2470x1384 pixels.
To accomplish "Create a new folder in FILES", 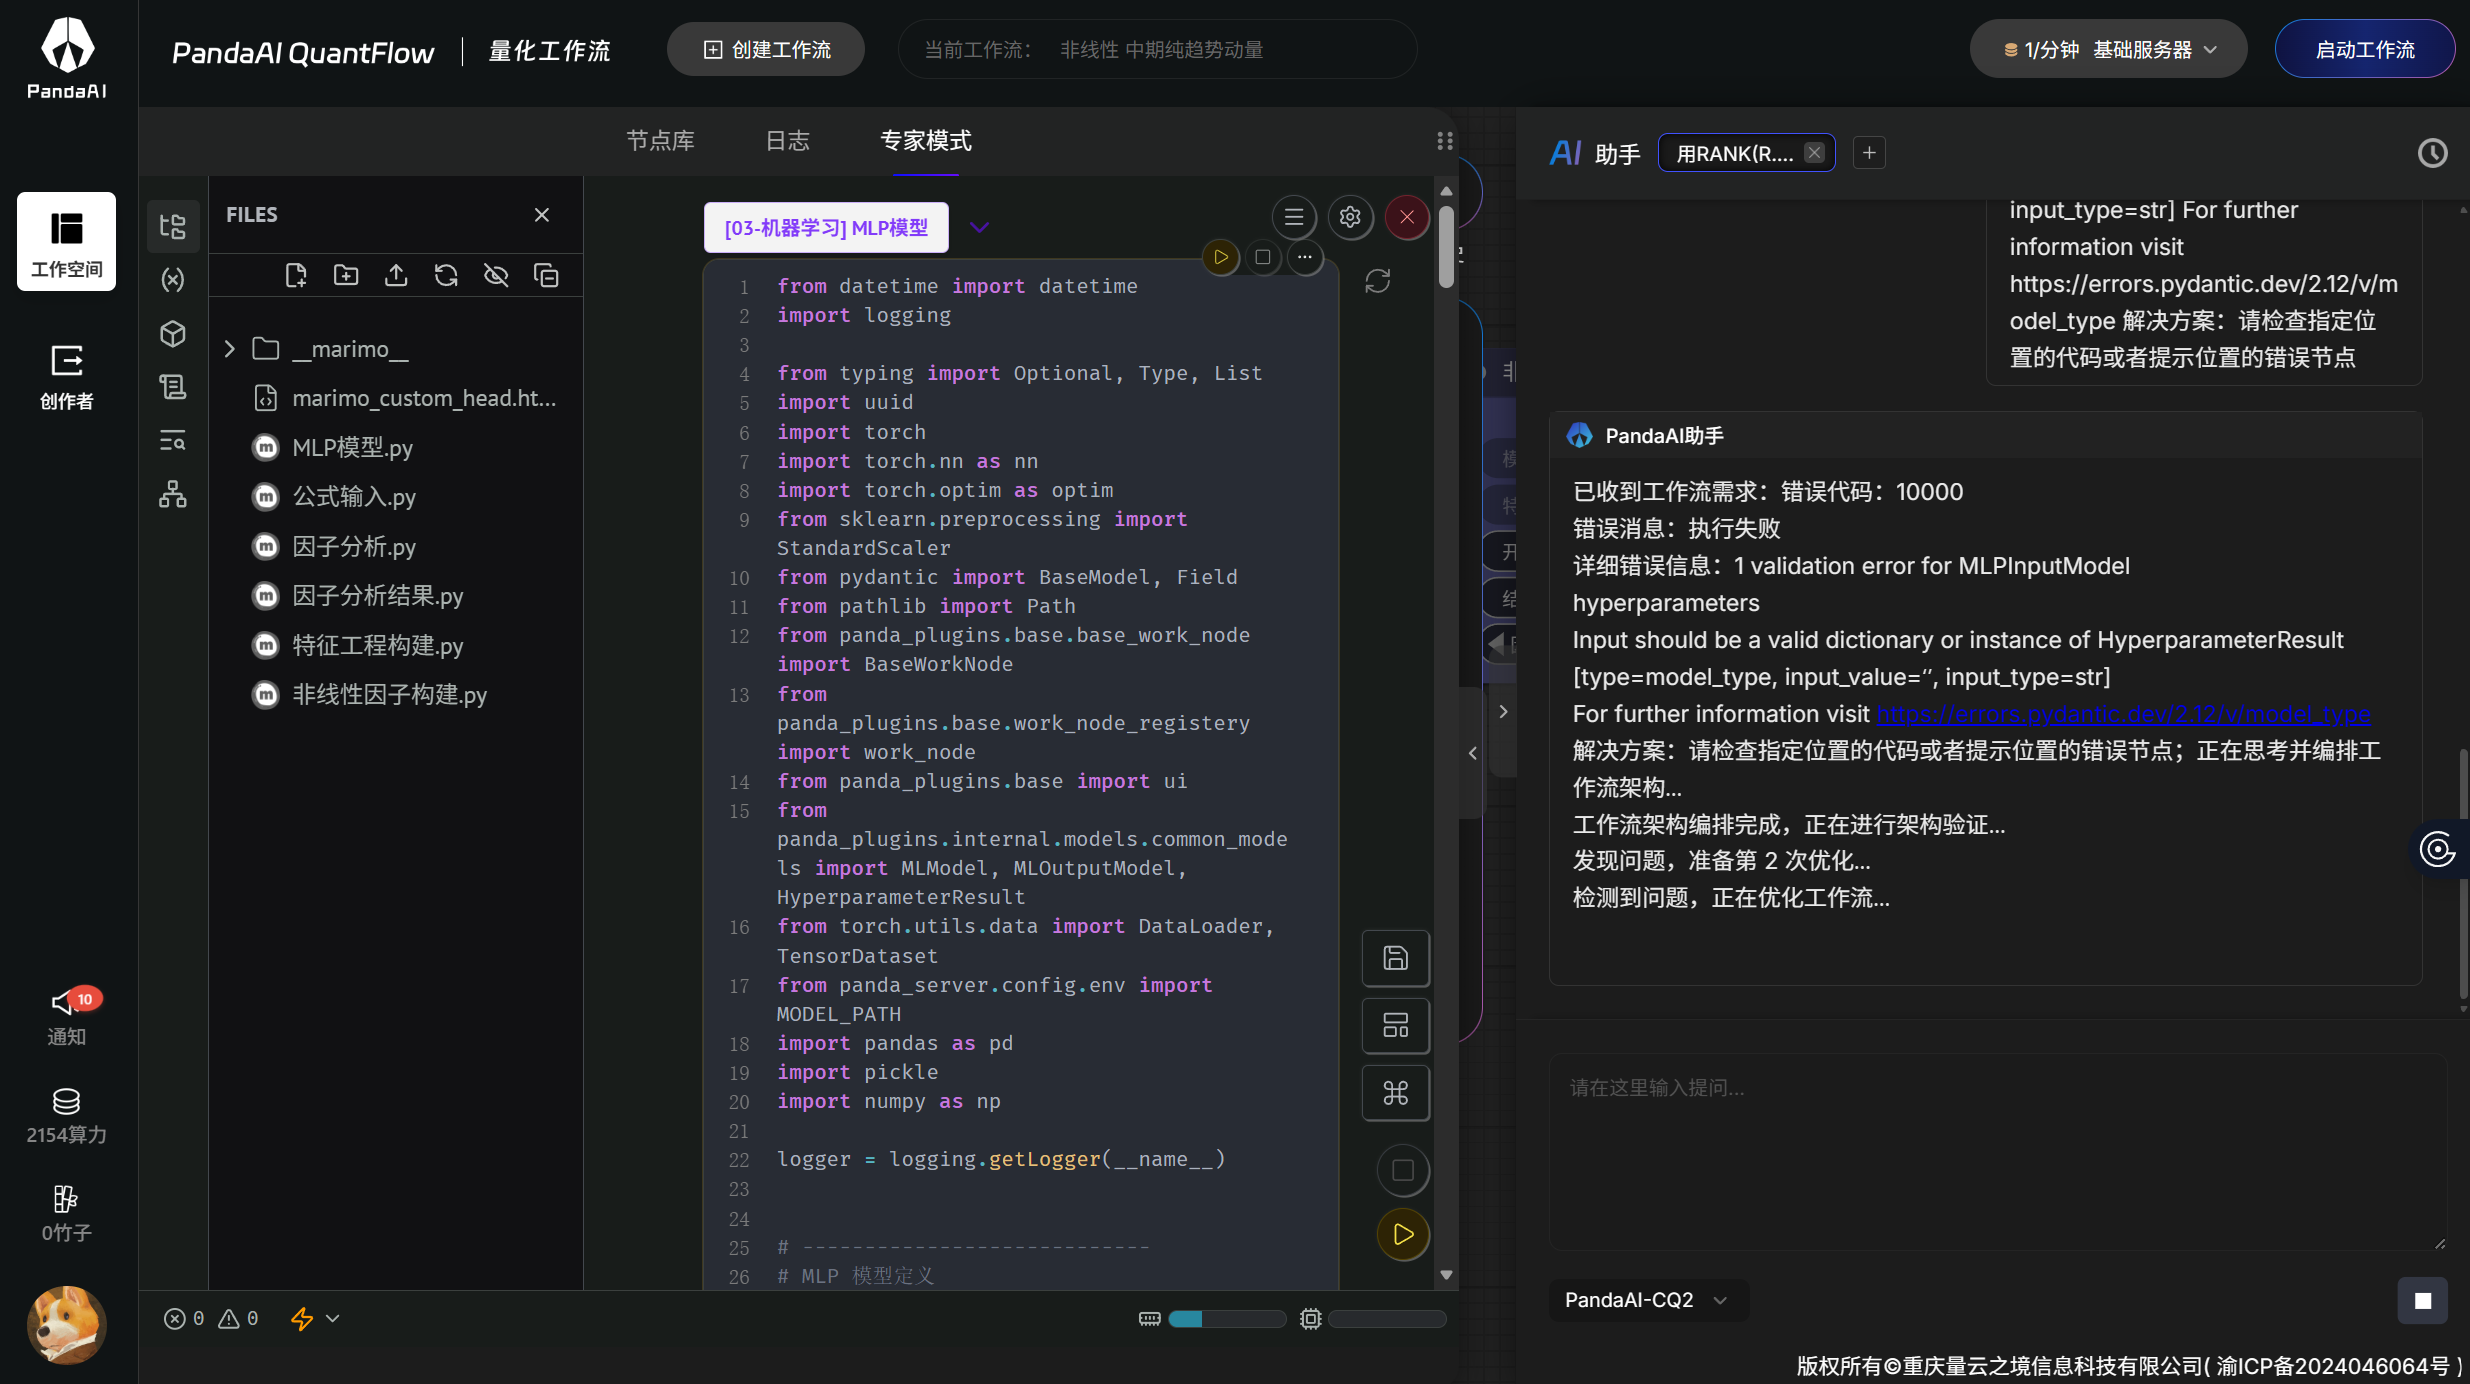I will click(x=346, y=275).
